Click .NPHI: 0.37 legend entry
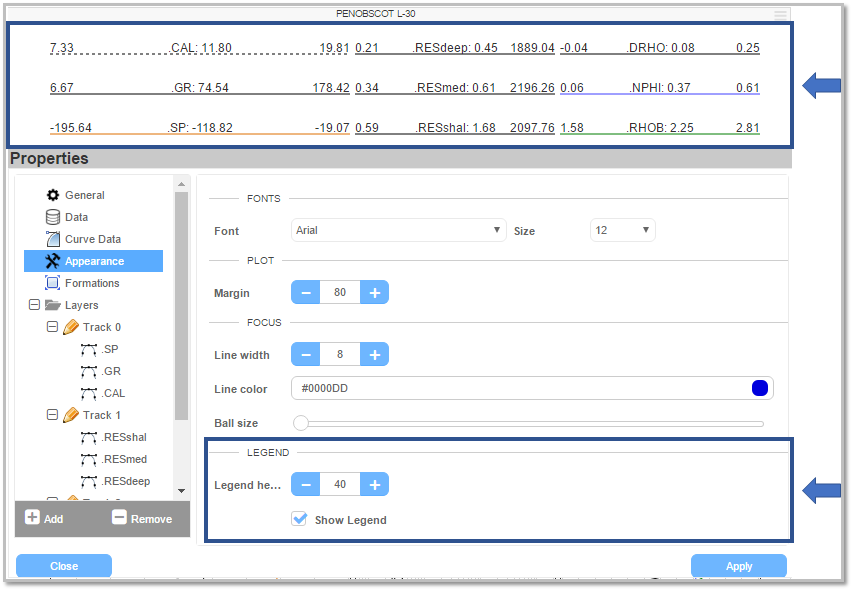This screenshot has height=591, width=853. point(659,88)
